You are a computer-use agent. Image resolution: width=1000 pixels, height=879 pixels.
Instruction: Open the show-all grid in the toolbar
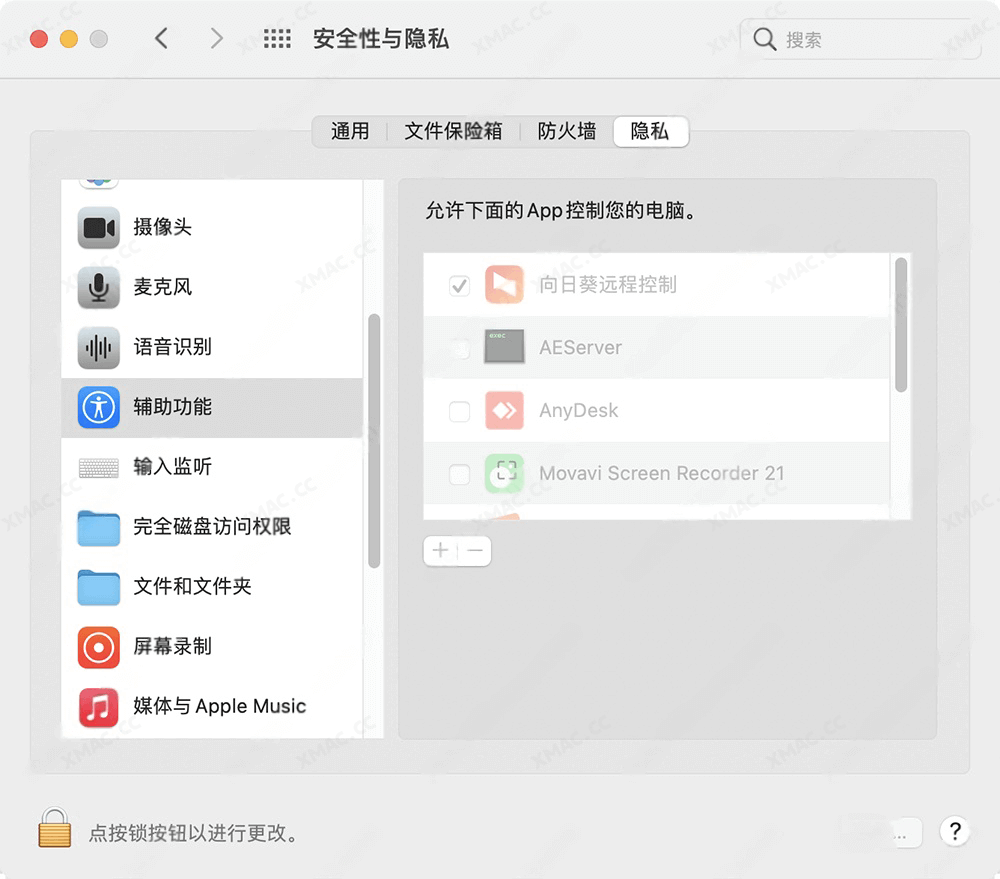pos(276,38)
